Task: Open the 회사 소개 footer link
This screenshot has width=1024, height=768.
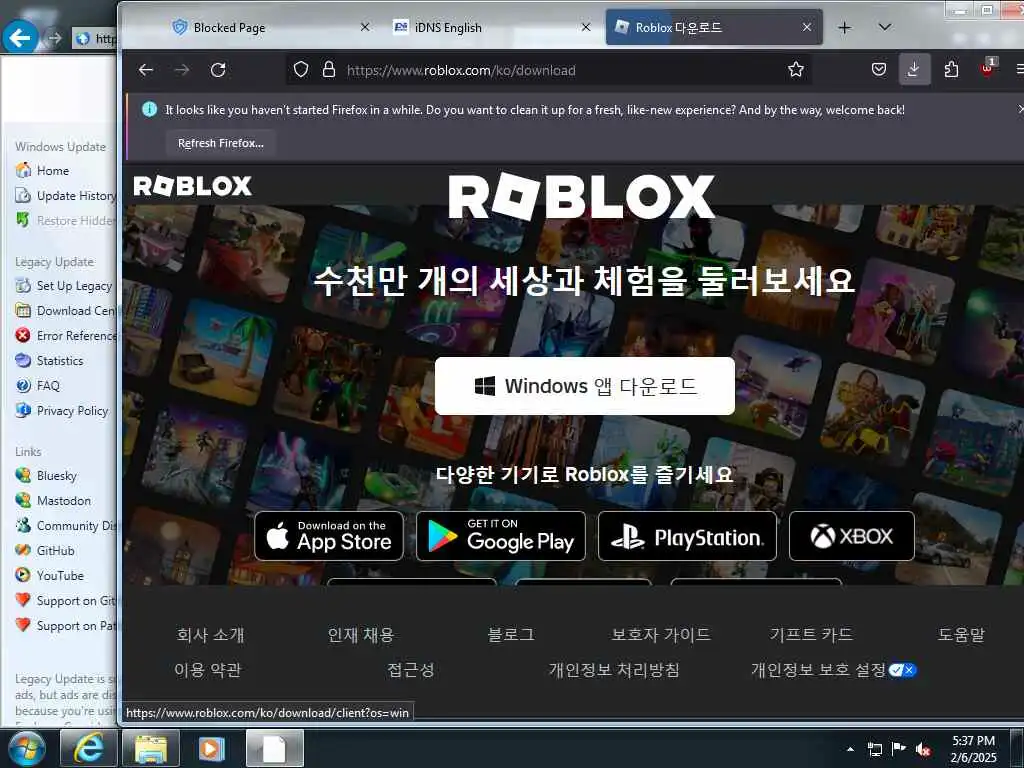Action: [x=210, y=635]
